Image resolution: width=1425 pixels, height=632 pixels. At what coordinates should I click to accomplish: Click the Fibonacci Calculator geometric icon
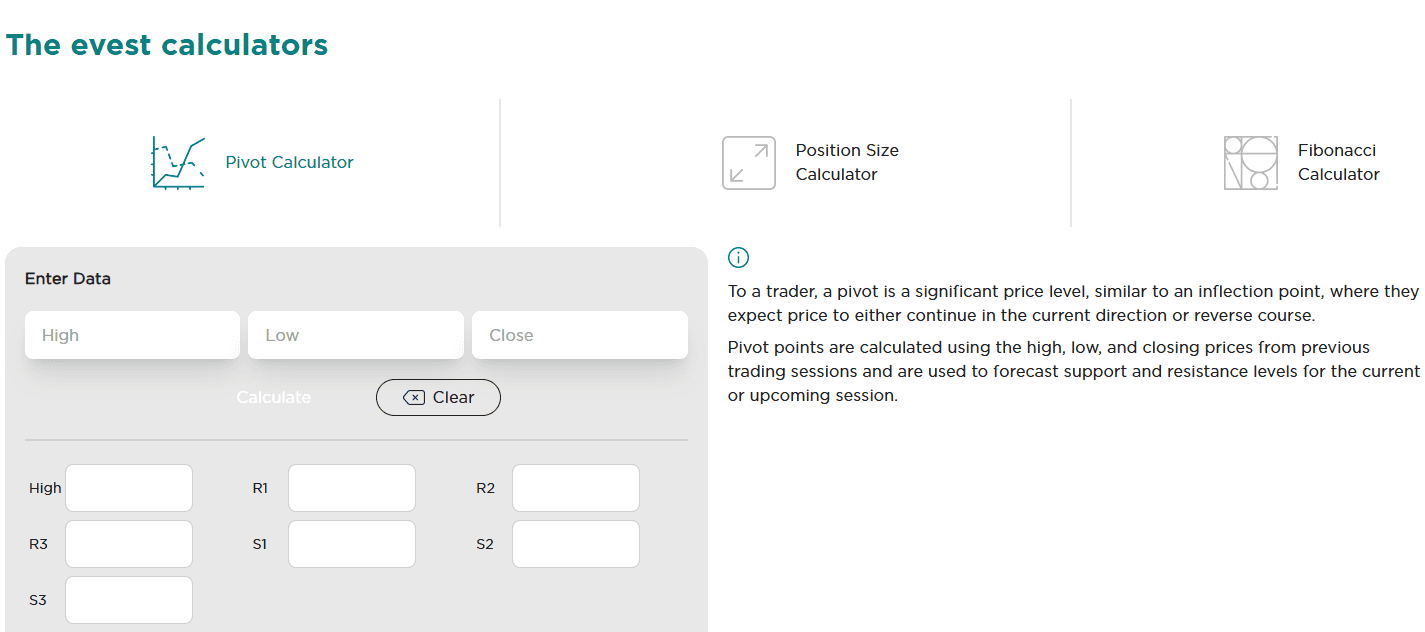click(x=1250, y=163)
